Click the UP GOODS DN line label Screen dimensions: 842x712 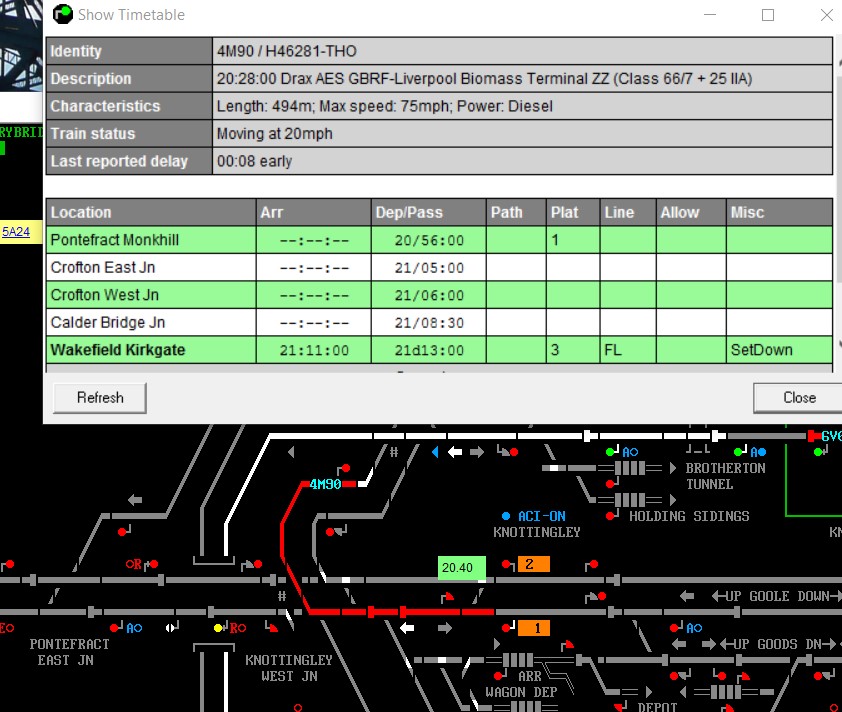pyautogui.click(x=778, y=644)
